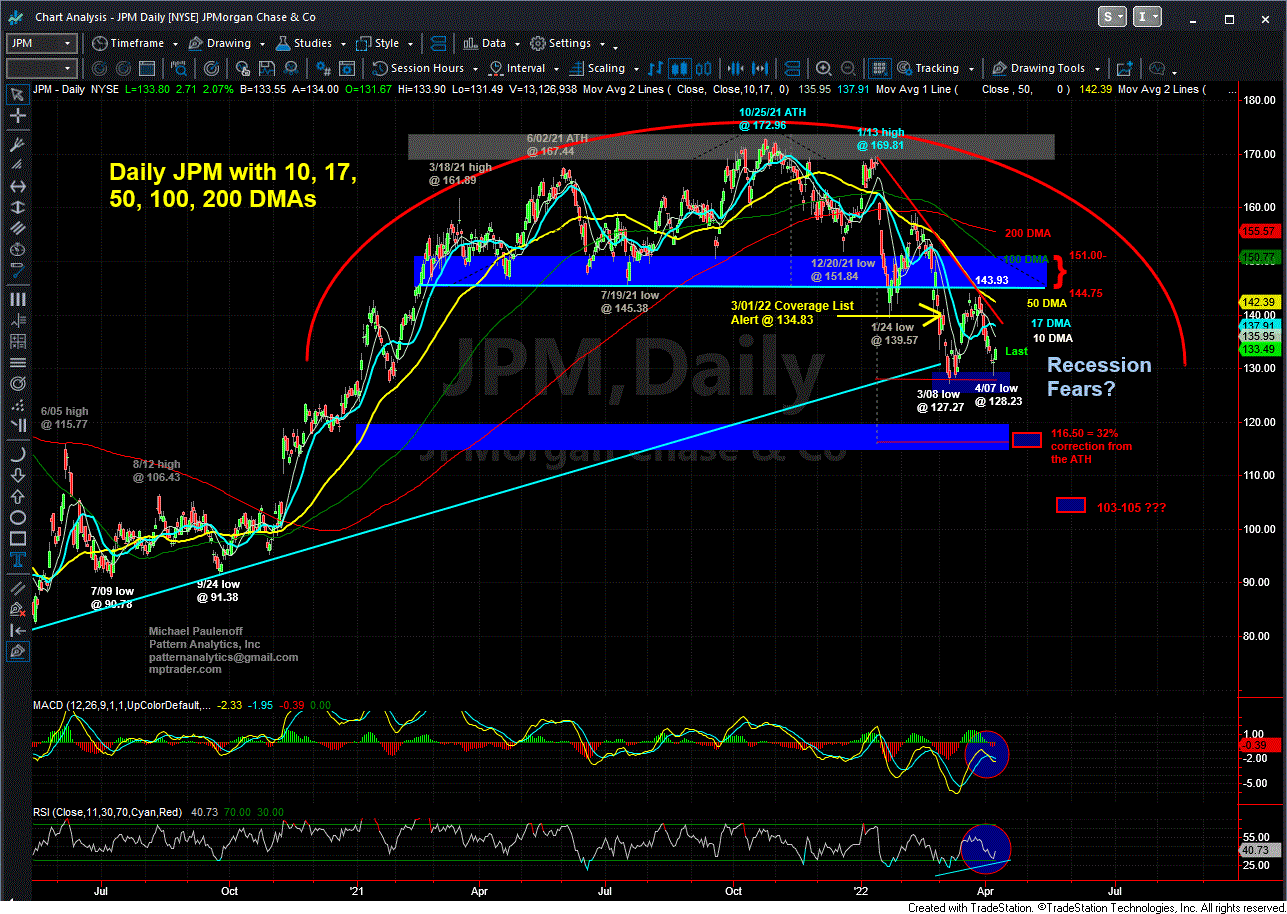Image resolution: width=1287 pixels, height=914 pixels.
Task: Click the bar type icon after Scaling
Action: (x=656, y=69)
